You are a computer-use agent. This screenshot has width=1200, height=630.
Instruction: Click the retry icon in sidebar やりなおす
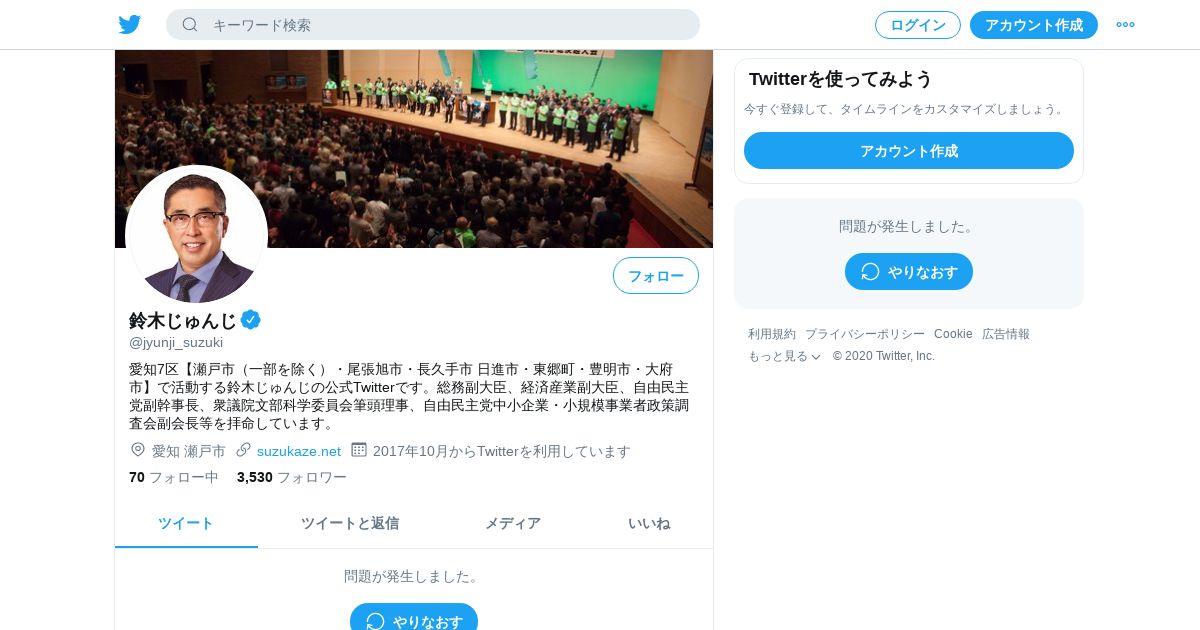coord(870,272)
